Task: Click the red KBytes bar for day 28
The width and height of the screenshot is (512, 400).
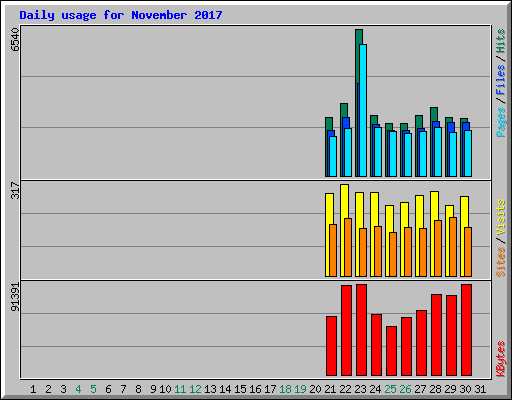Action: tap(436, 335)
